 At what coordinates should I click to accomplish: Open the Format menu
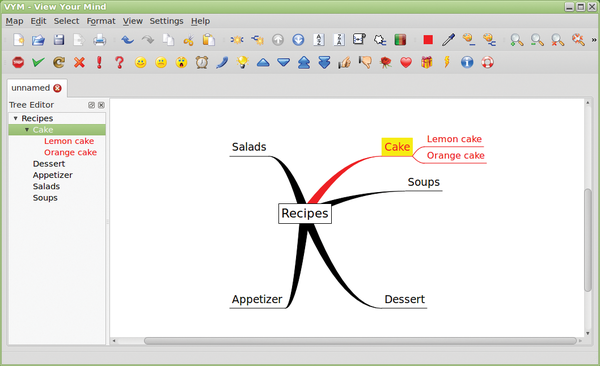101,21
